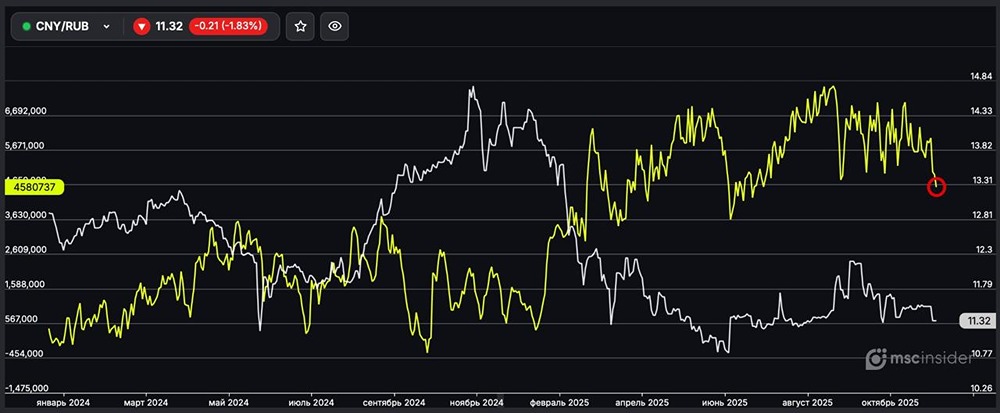Click the октябрь 2025 axis label
Viewport: 1000px width, 413px height.
point(890,403)
